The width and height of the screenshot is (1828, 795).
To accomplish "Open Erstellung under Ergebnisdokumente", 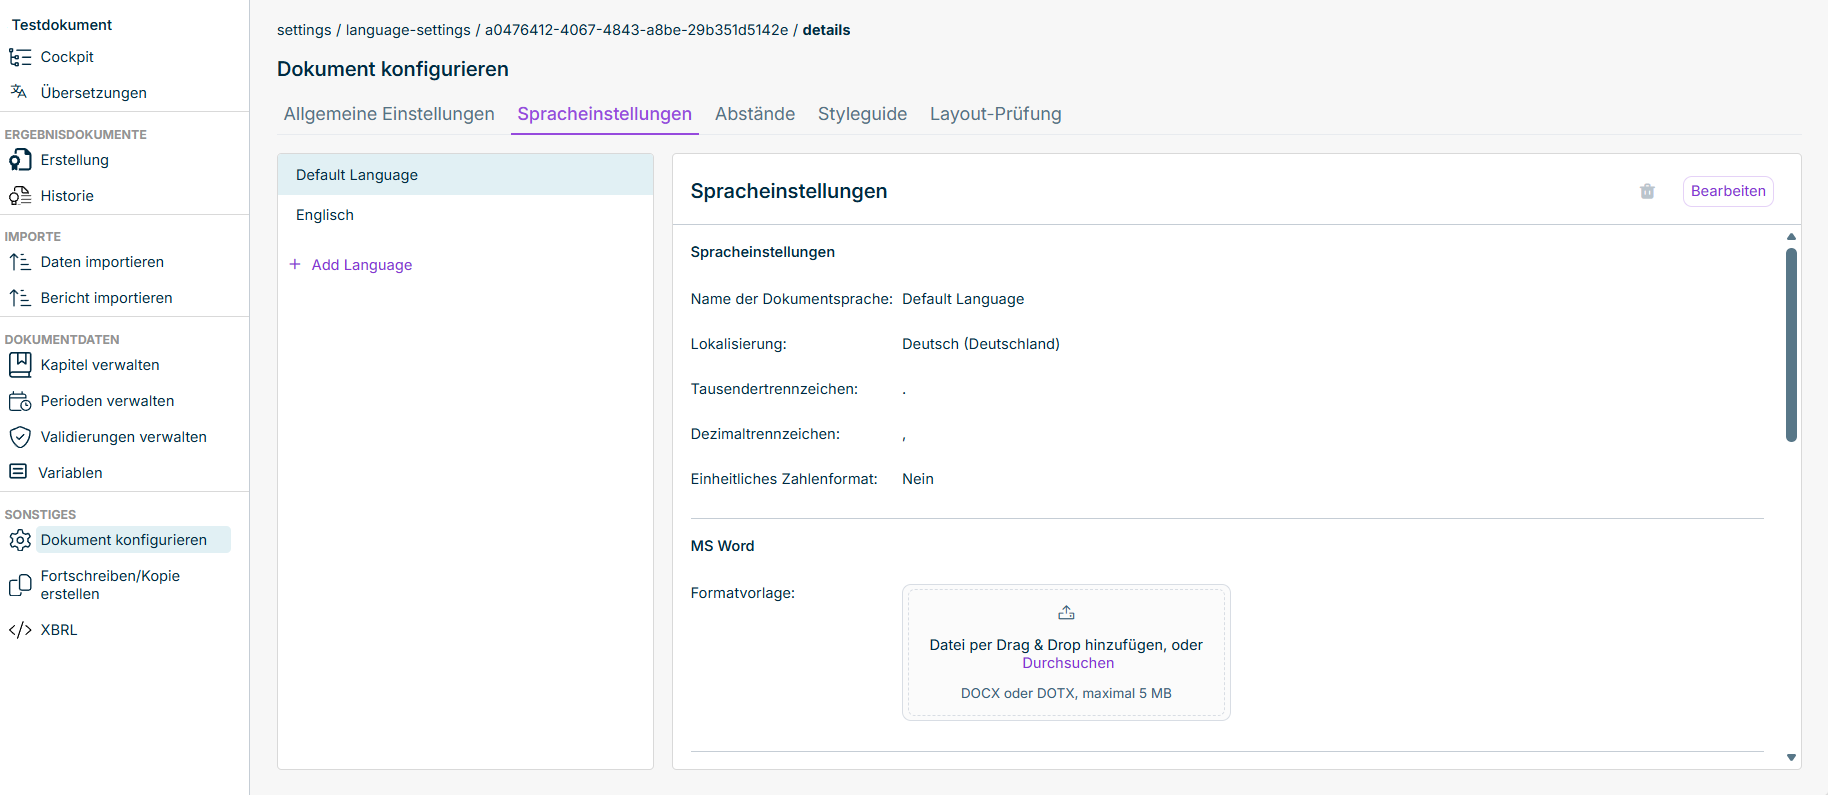I will pyautogui.click(x=75, y=160).
